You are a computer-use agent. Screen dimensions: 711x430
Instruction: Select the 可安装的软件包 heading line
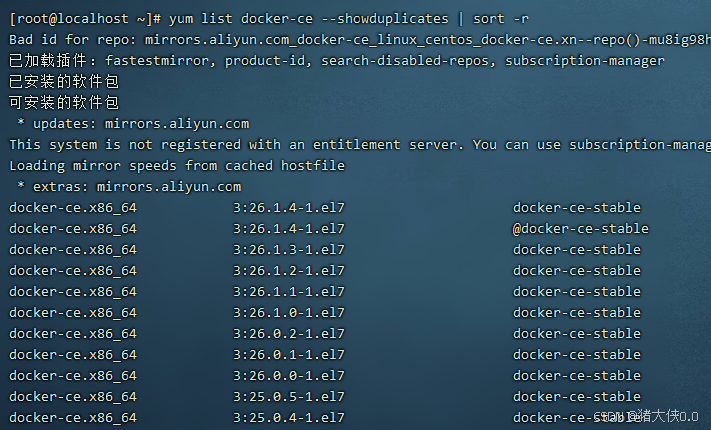pyautogui.click(x=64, y=103)
